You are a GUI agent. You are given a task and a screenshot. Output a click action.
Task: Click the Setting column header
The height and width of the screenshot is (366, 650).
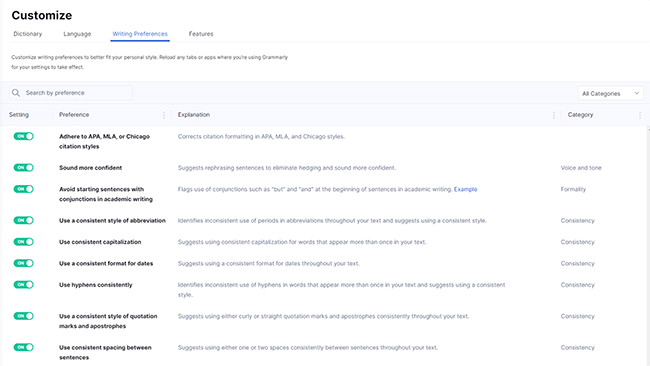coord(19,115)
